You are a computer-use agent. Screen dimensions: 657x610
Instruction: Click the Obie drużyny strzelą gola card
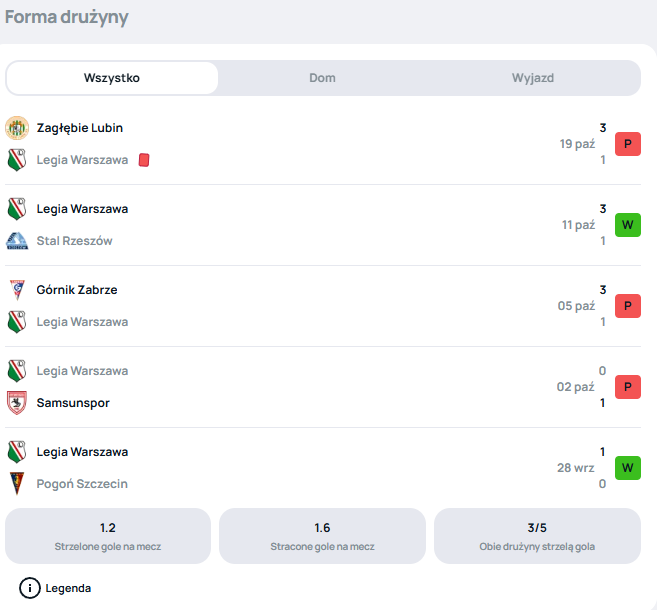click(537, 536)
